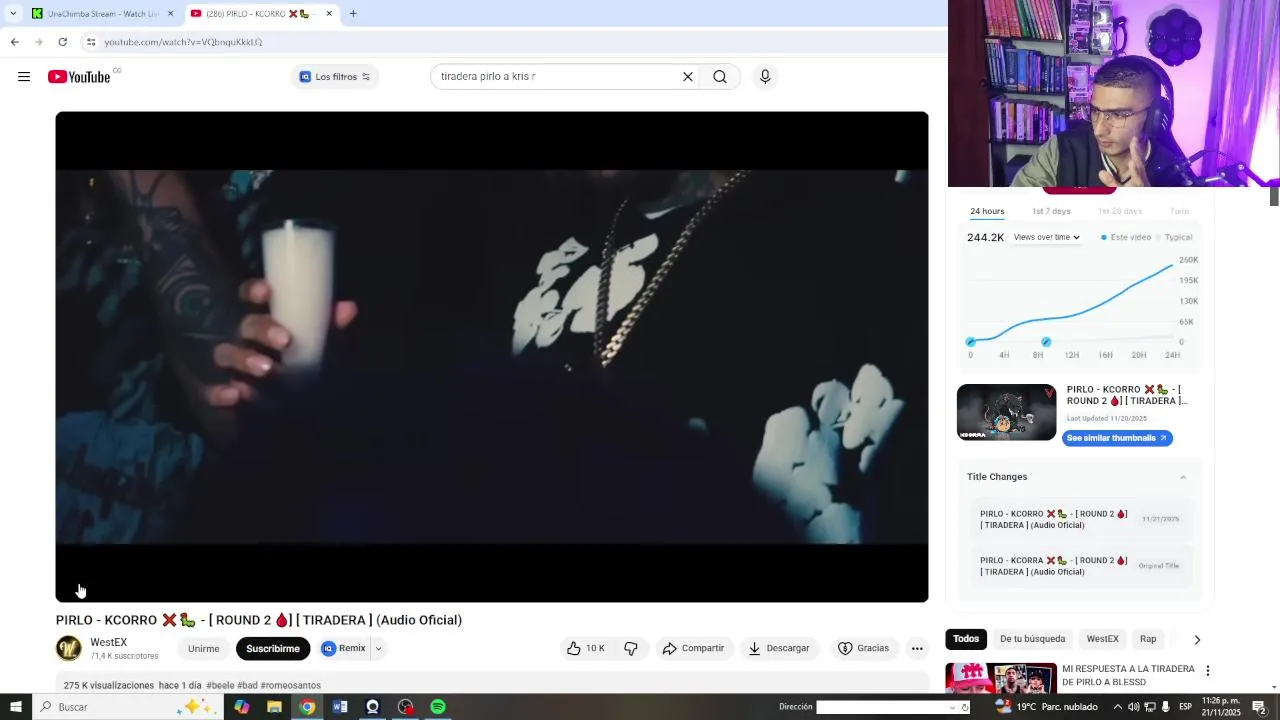This screenshot has width=1280, height=720.
Task: Switch to the 24 hours tab
Action: point(987,211)
